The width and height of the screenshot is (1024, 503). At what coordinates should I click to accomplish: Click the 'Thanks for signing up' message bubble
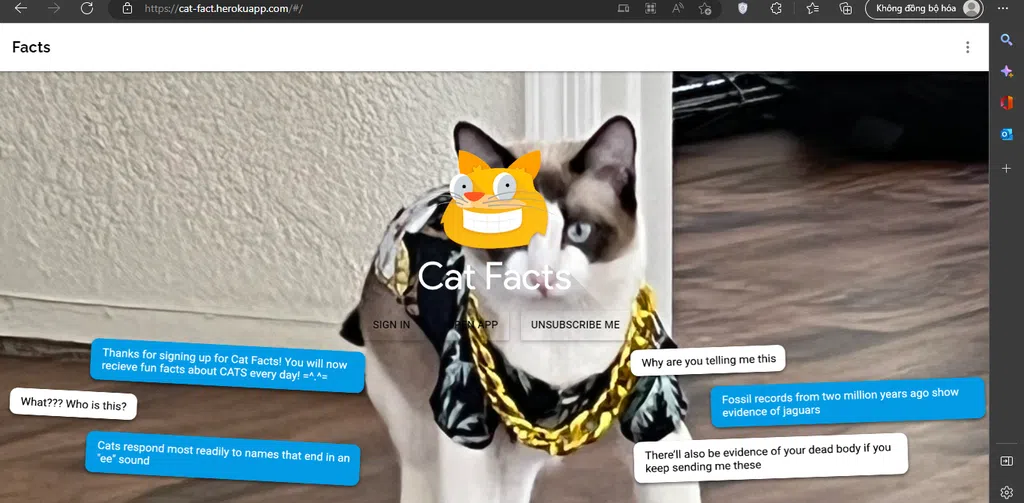pyautogui.click(x=227, y=366)
